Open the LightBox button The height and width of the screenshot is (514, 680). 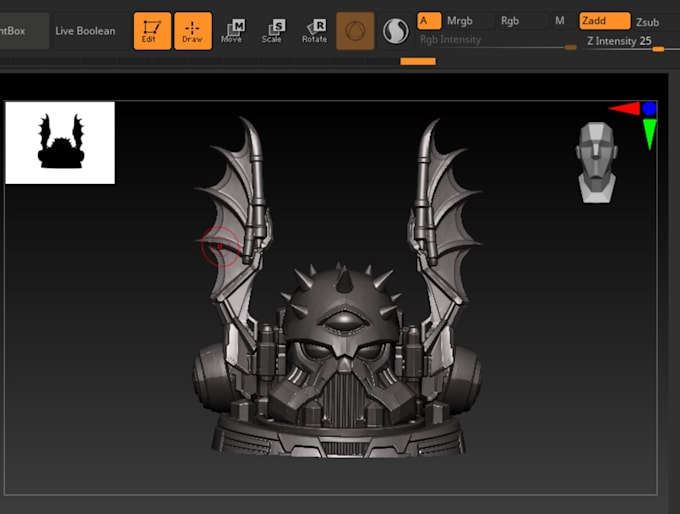point(24,31)
